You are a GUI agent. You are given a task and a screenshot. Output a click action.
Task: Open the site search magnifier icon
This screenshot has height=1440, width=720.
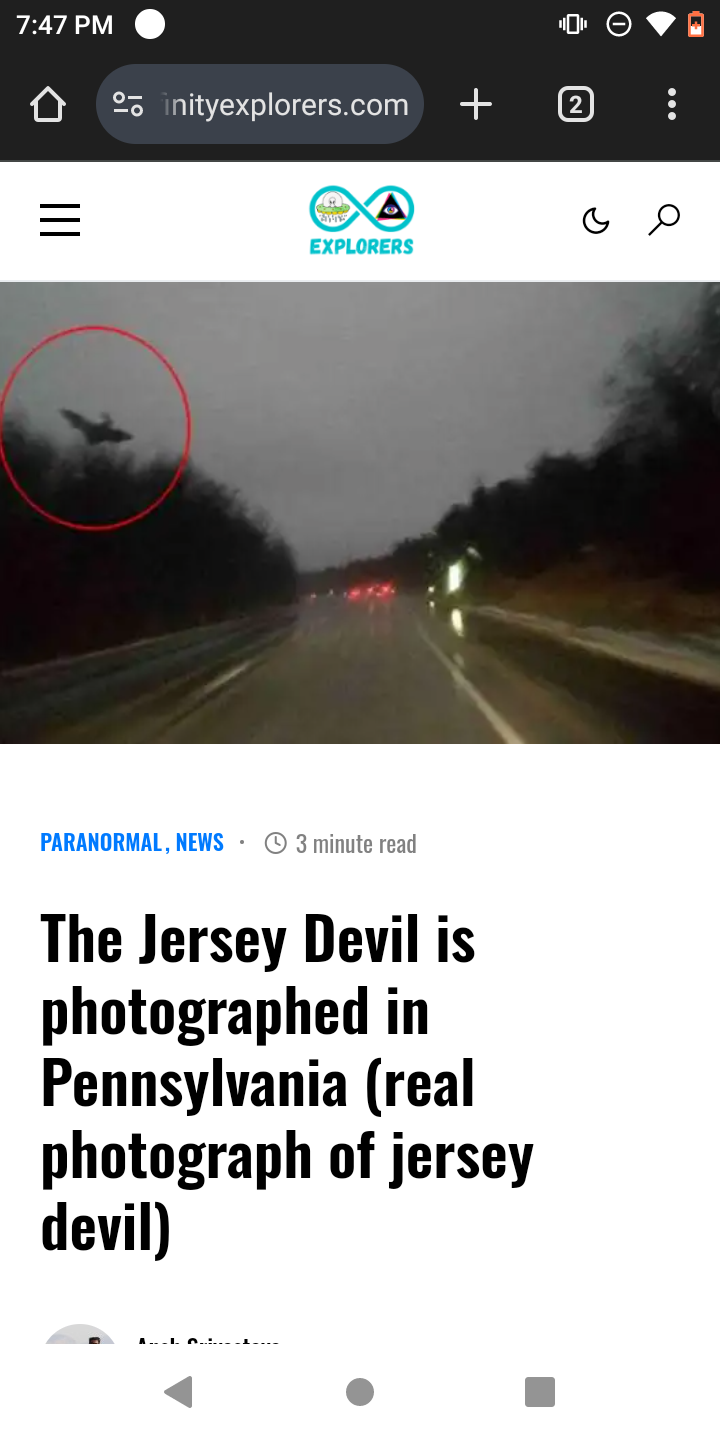(x=664, y=220)
